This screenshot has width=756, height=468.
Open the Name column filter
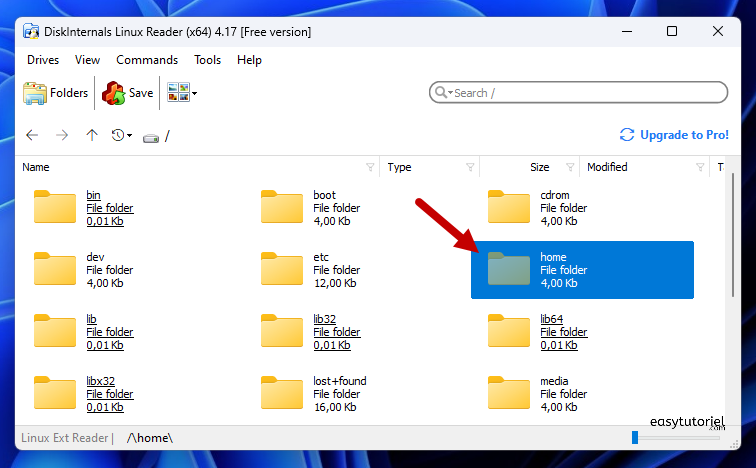pyautogui.click(x=370, y=167)
